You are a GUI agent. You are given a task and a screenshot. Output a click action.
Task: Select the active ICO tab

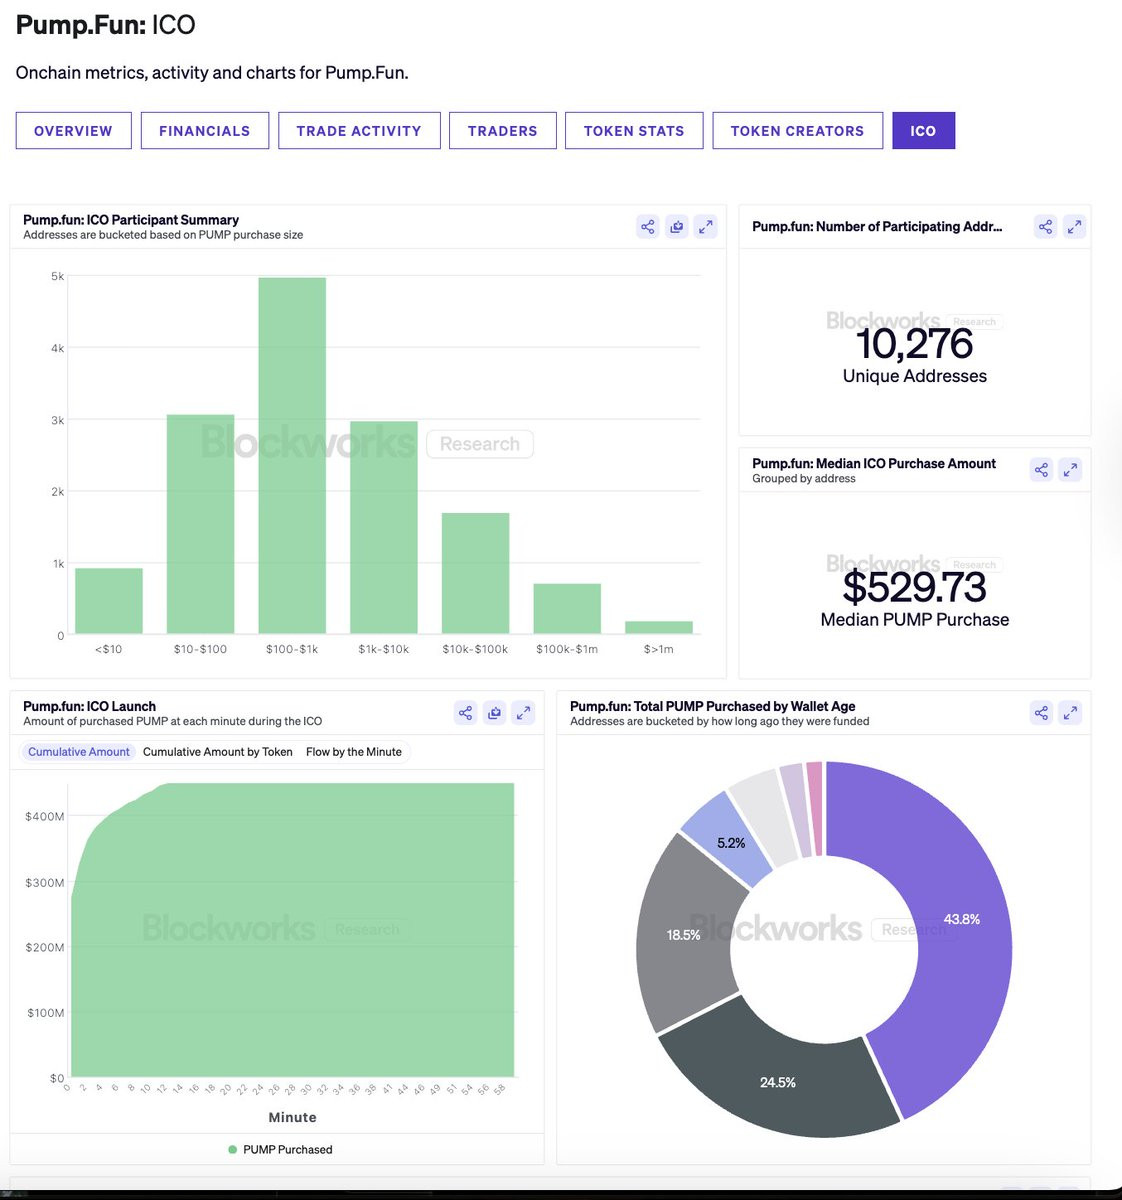[x=923, y=131]
